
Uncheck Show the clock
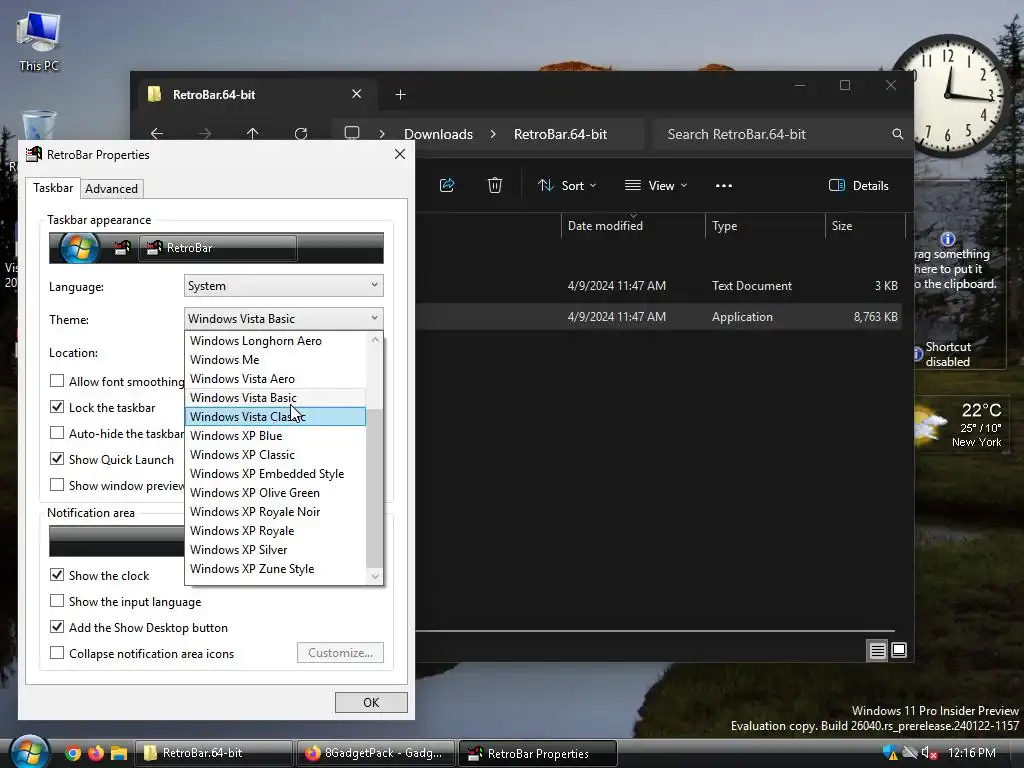click(57, 575)
